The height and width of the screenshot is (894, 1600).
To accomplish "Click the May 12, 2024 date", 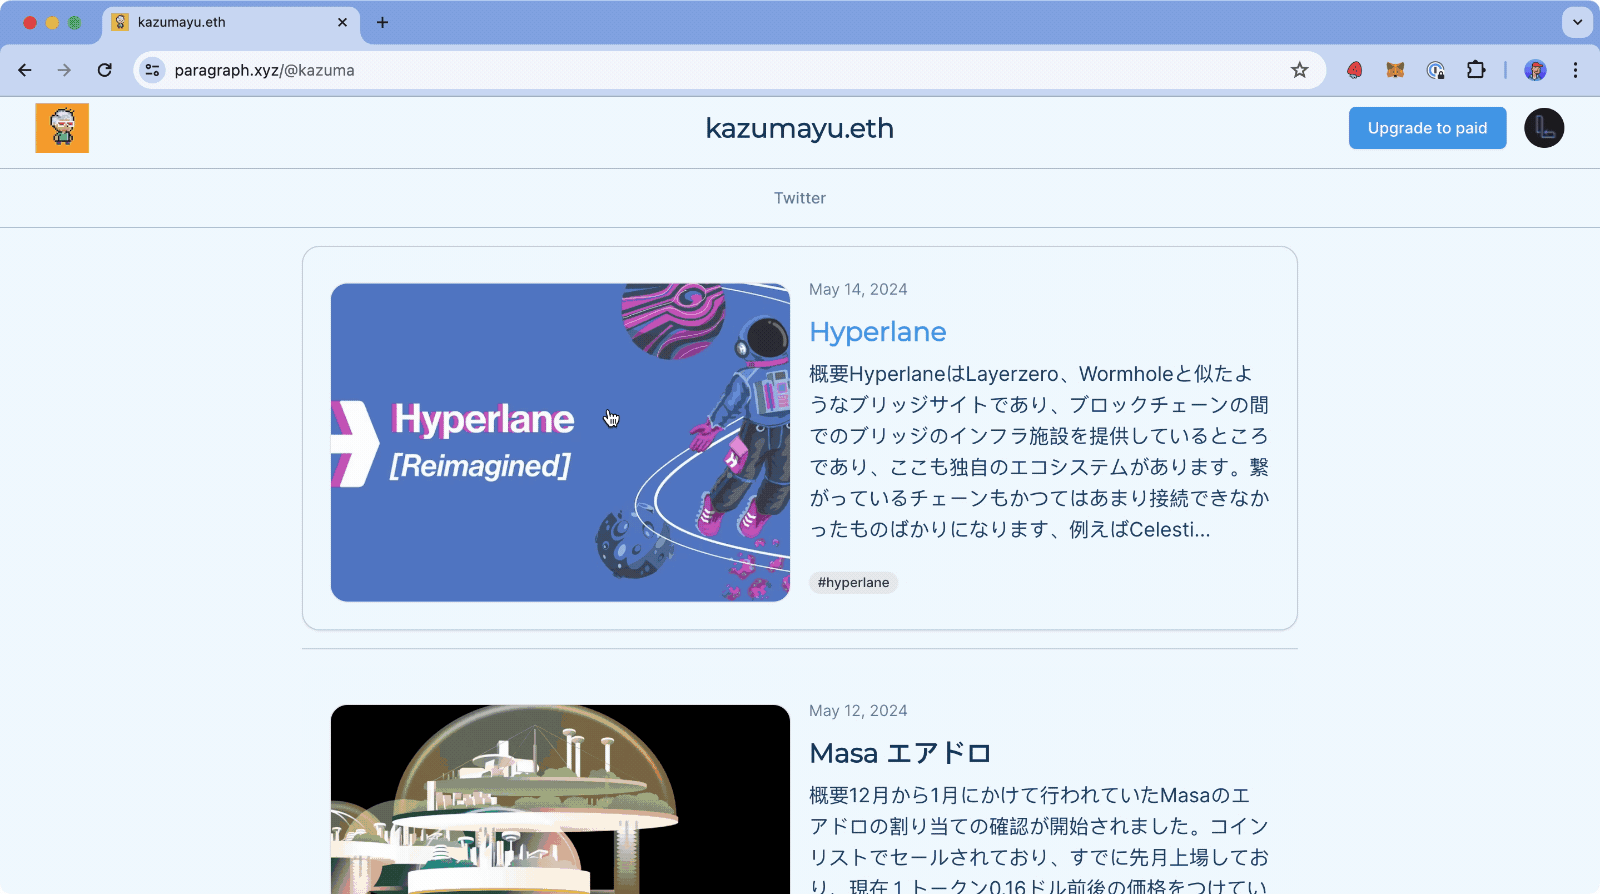I will 858,711.
